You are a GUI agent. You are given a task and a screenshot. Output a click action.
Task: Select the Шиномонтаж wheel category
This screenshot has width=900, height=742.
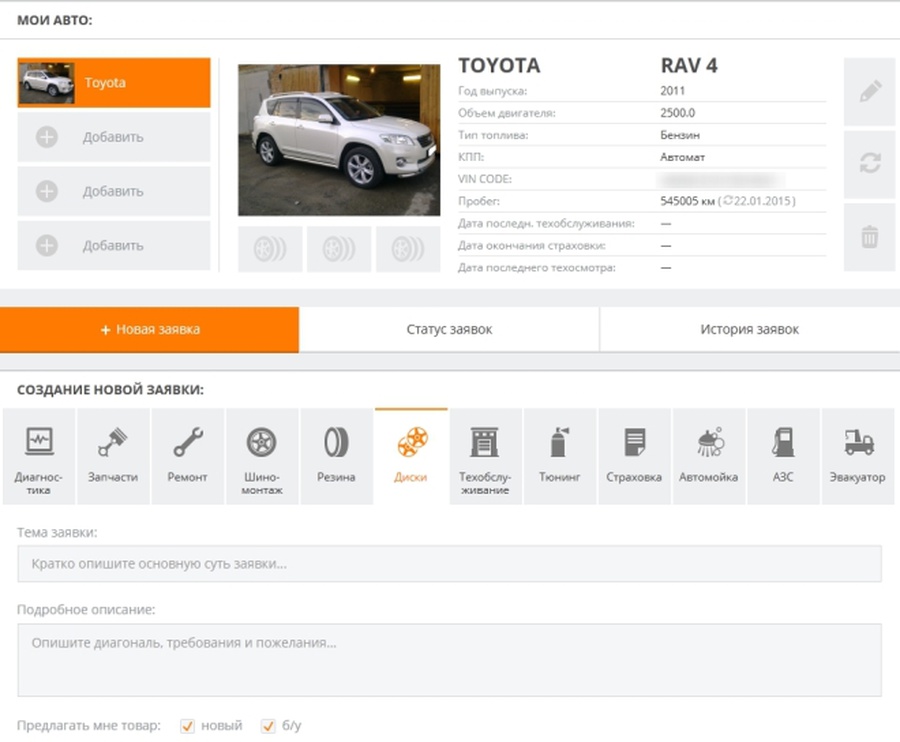pos(262,456)
